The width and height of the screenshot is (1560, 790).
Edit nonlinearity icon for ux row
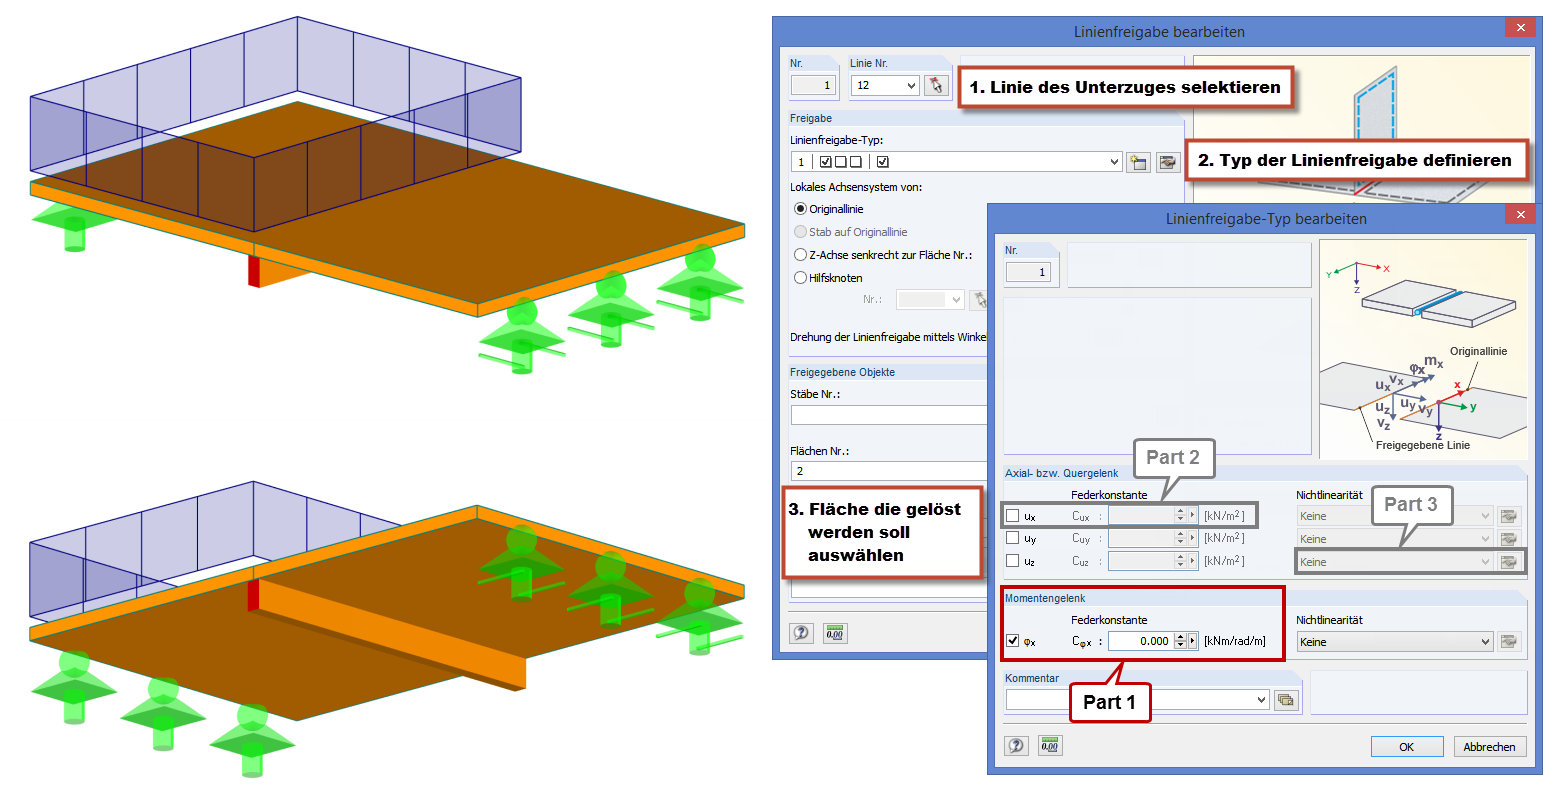1509,516
